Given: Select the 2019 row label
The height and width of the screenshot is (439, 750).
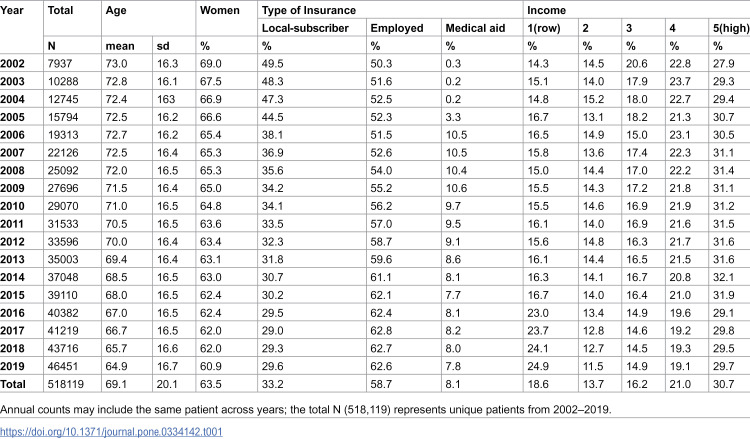Looking at the screenshot, I should (x=12, y=366).
